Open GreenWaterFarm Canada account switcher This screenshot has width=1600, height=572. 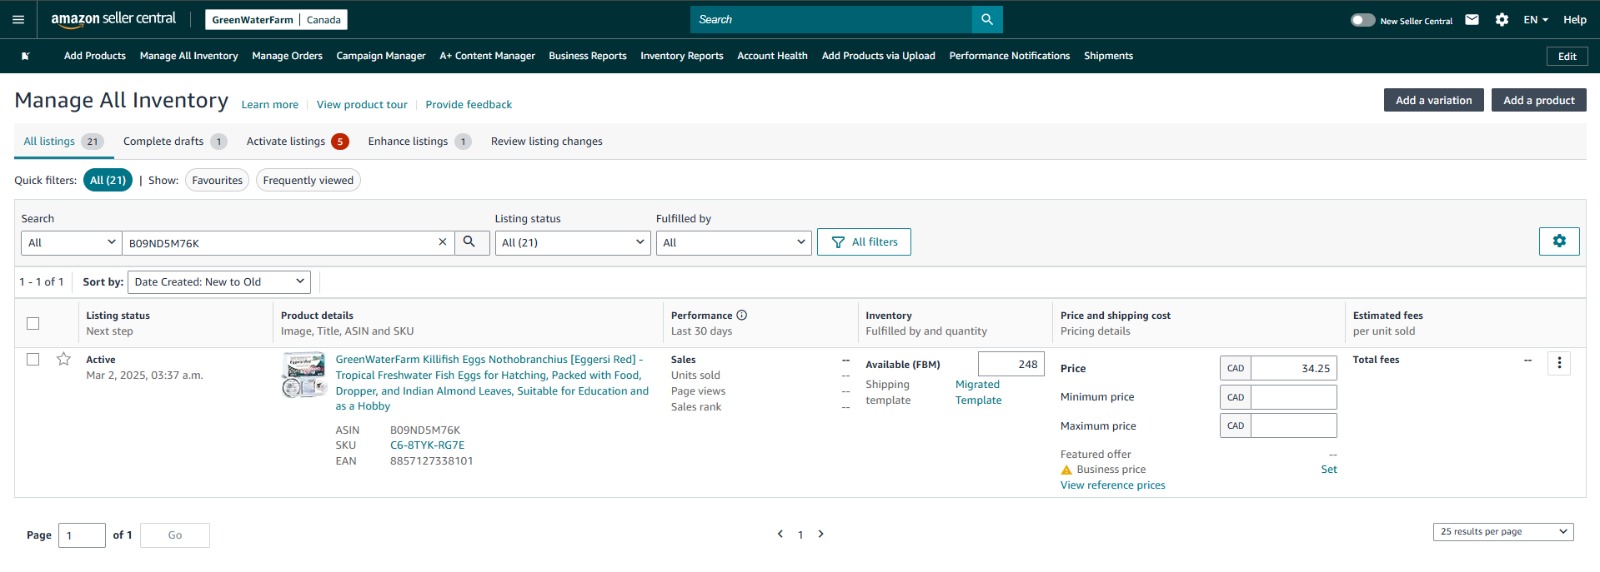click(x=276, y=19)
